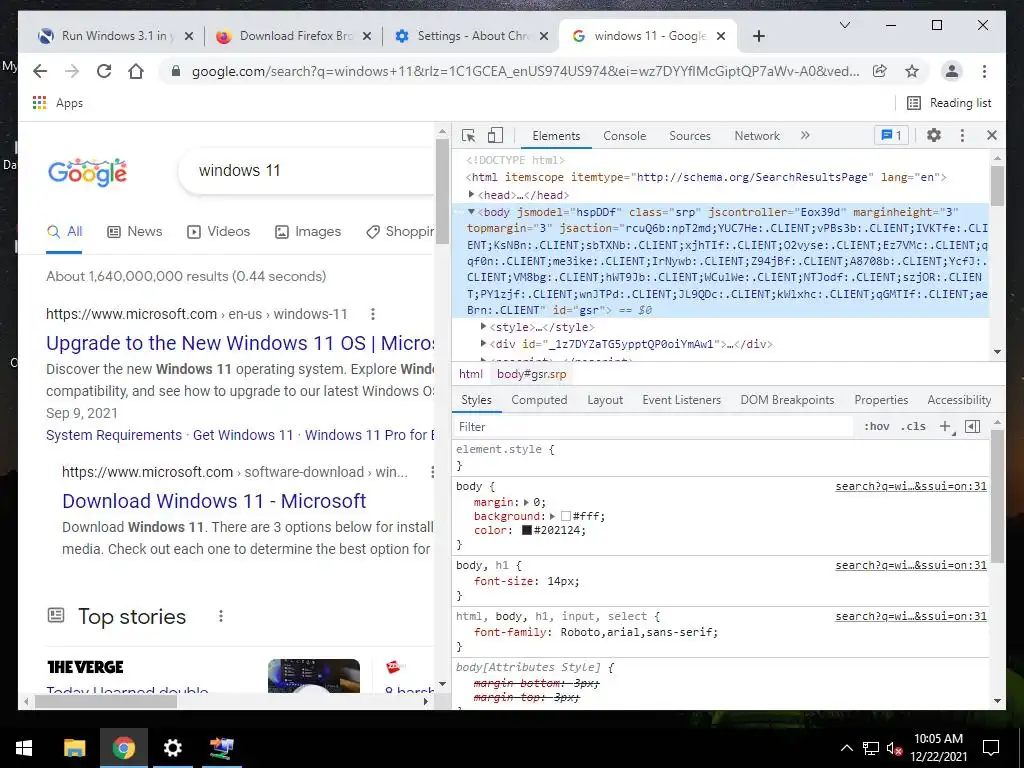Open the Windows Start menu

pyautogui.click(x=24, y=748)
